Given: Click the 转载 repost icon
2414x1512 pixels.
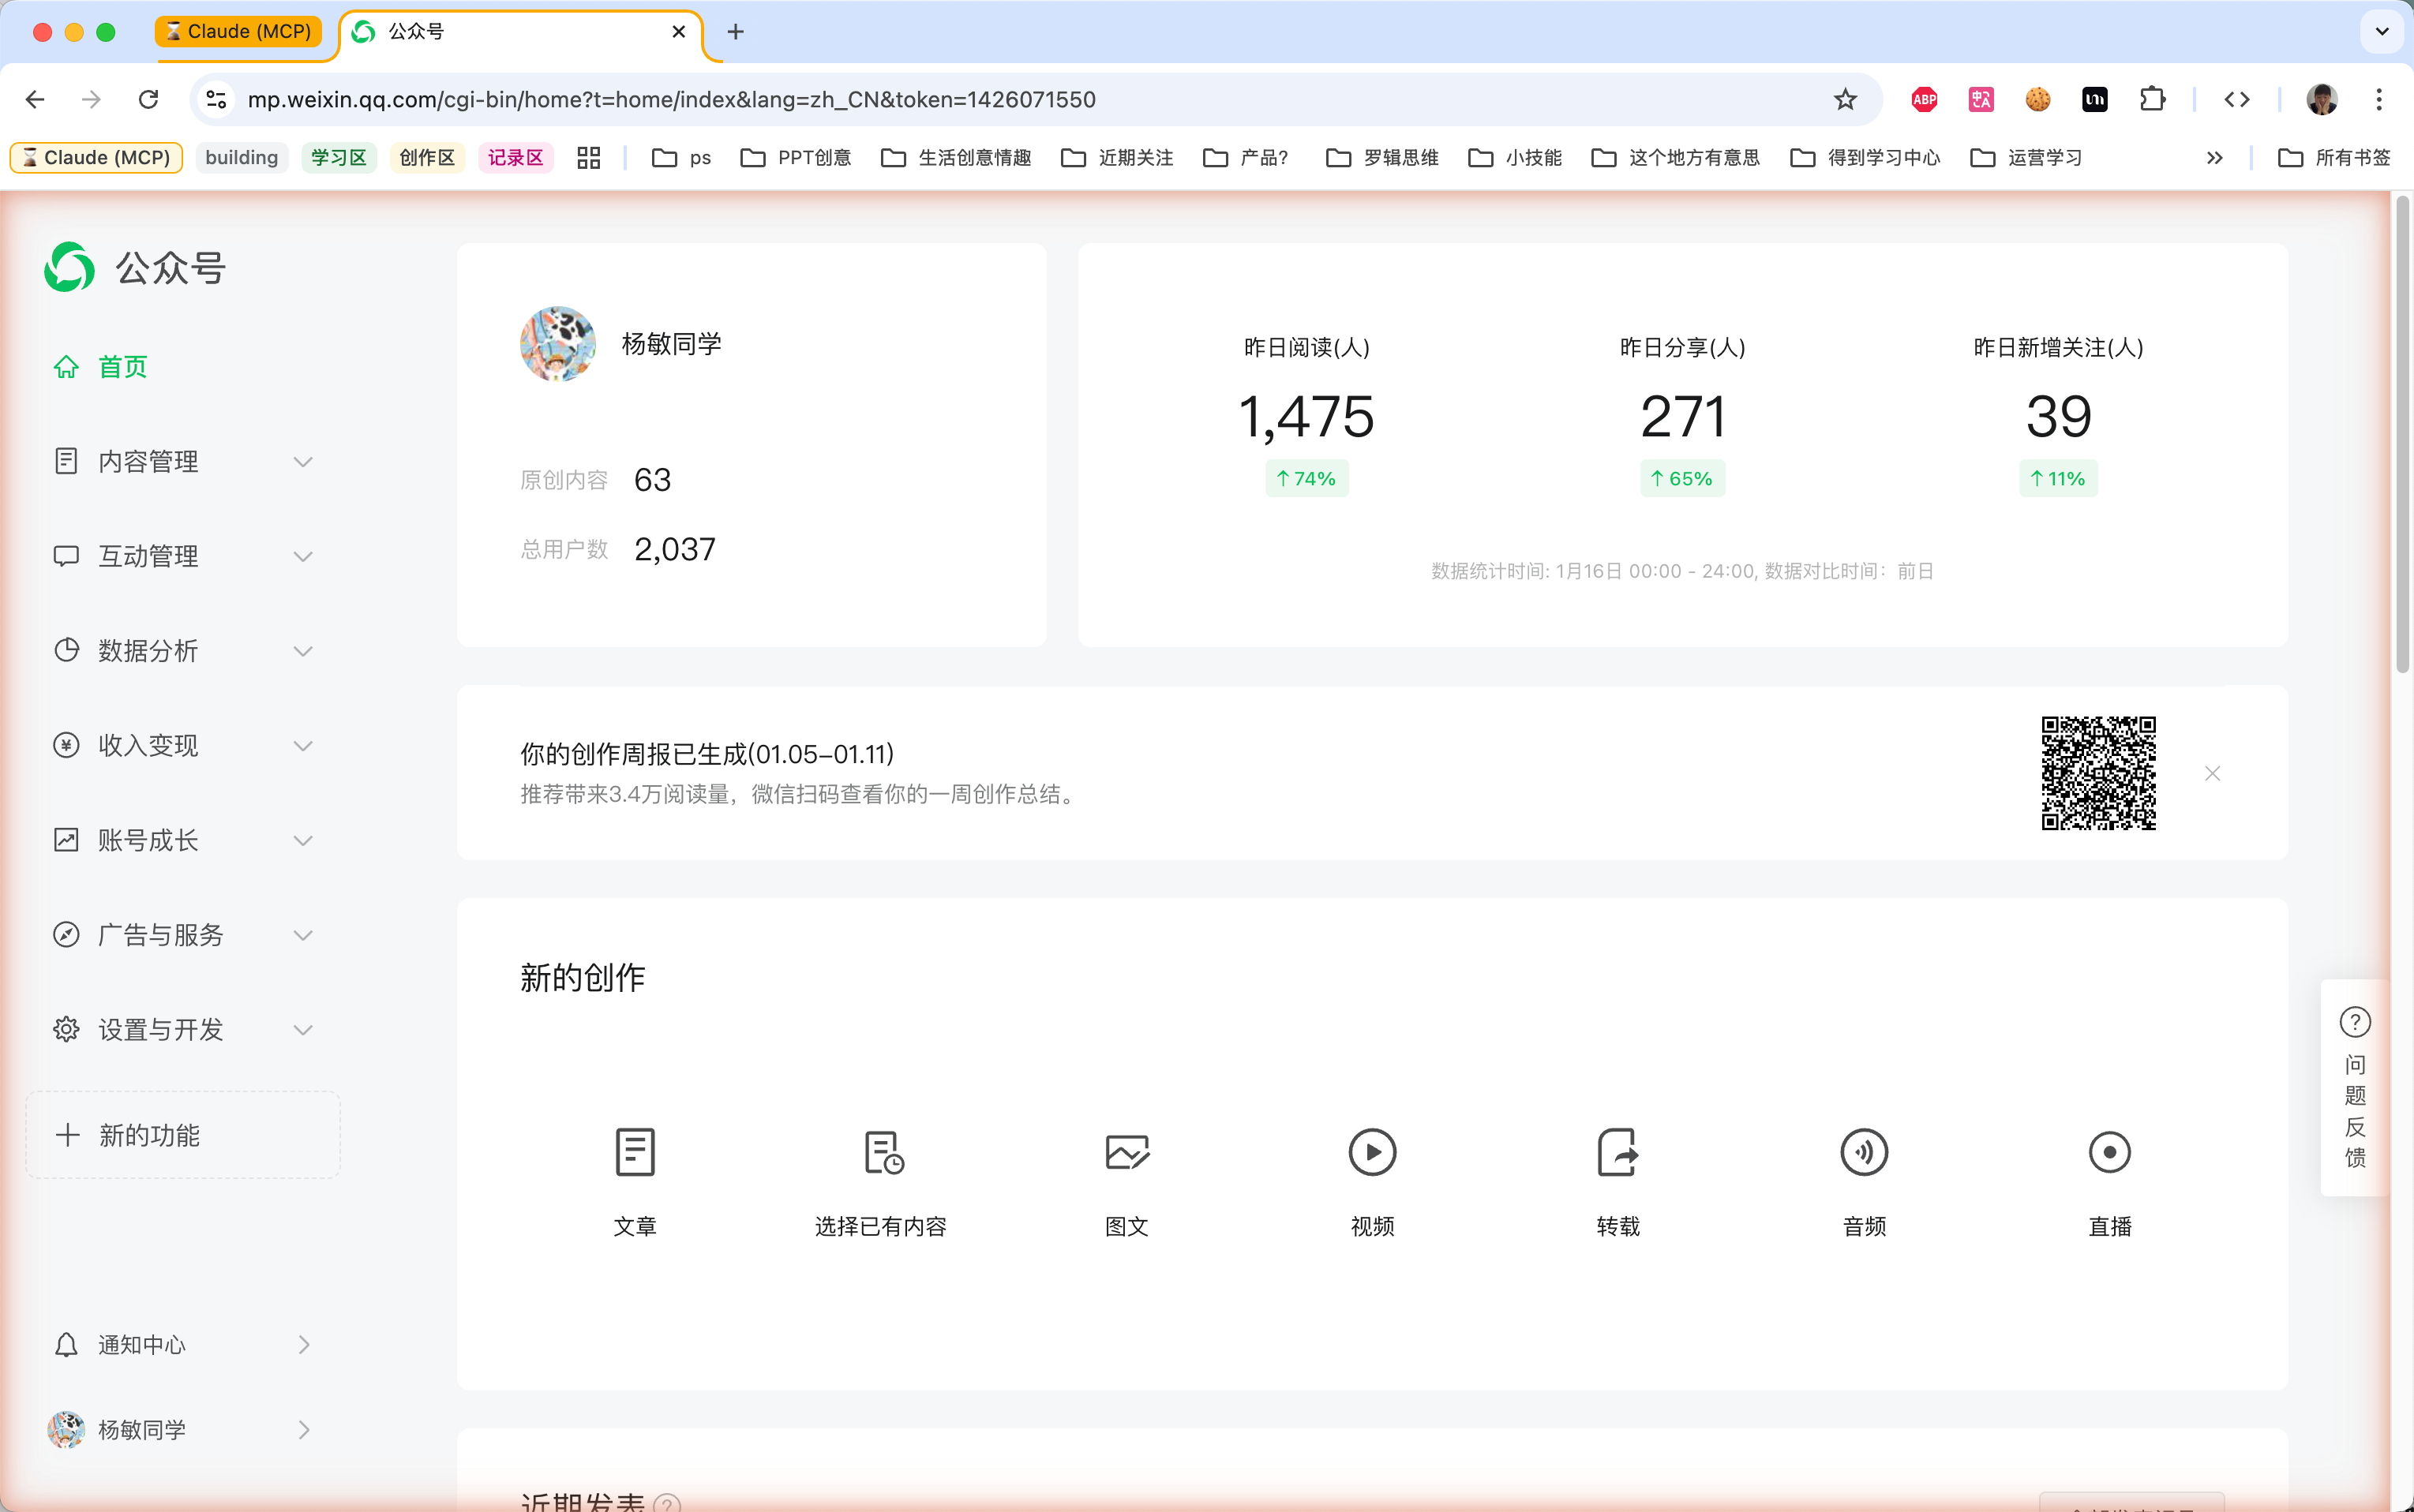Looking at the screenshot, I should click(x=1618, y=1152).
